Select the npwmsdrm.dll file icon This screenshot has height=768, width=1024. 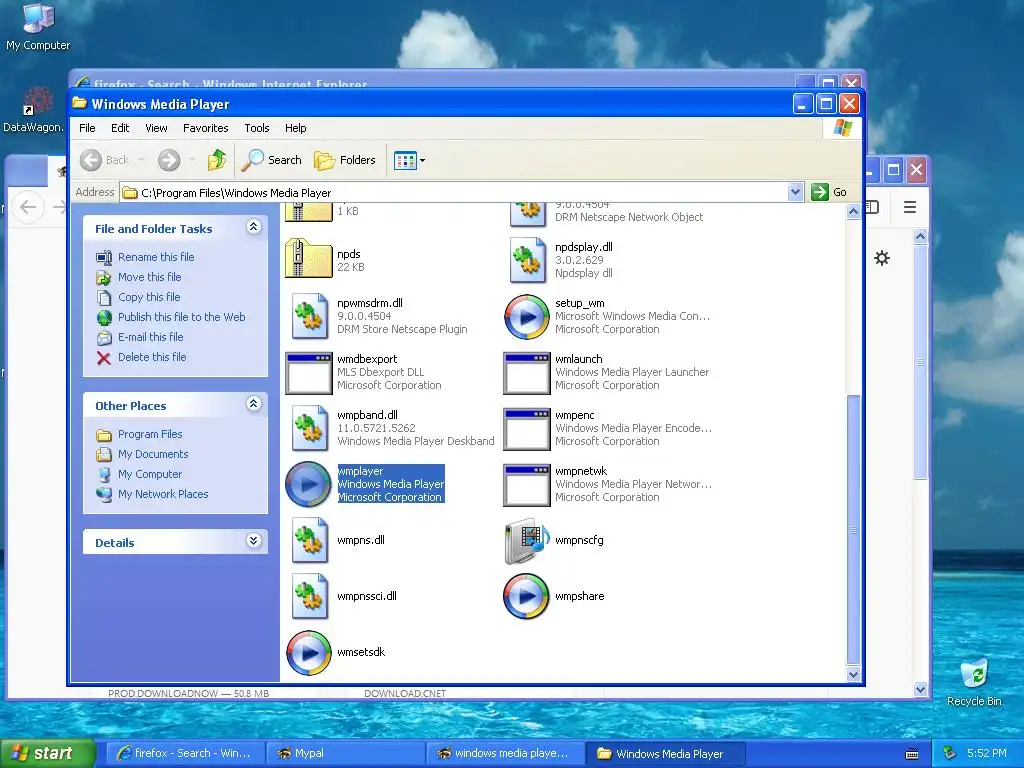click(x=309, y=316)
